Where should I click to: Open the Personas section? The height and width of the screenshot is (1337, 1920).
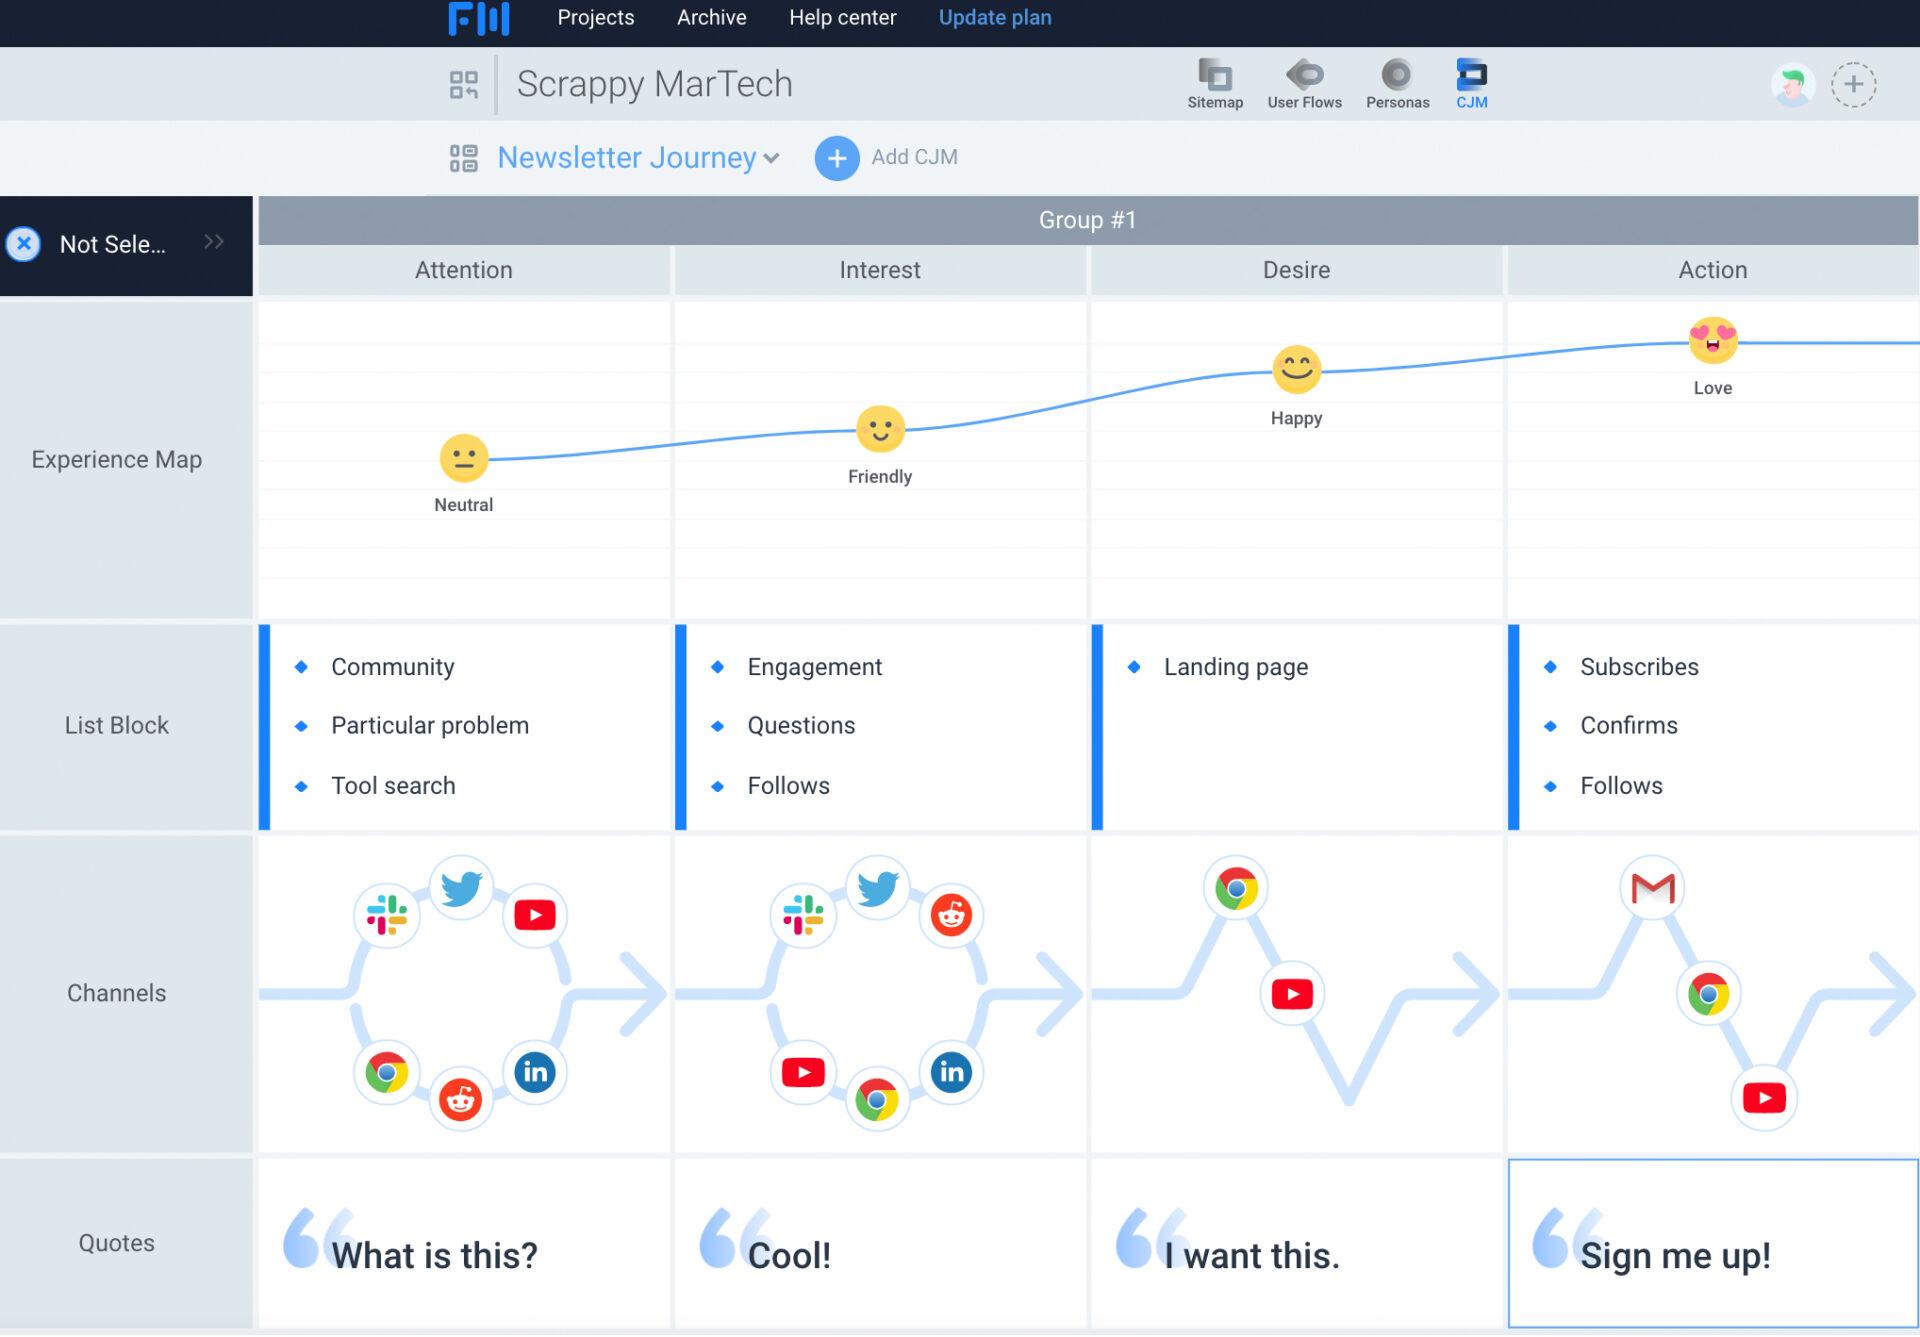[1397, 82]
